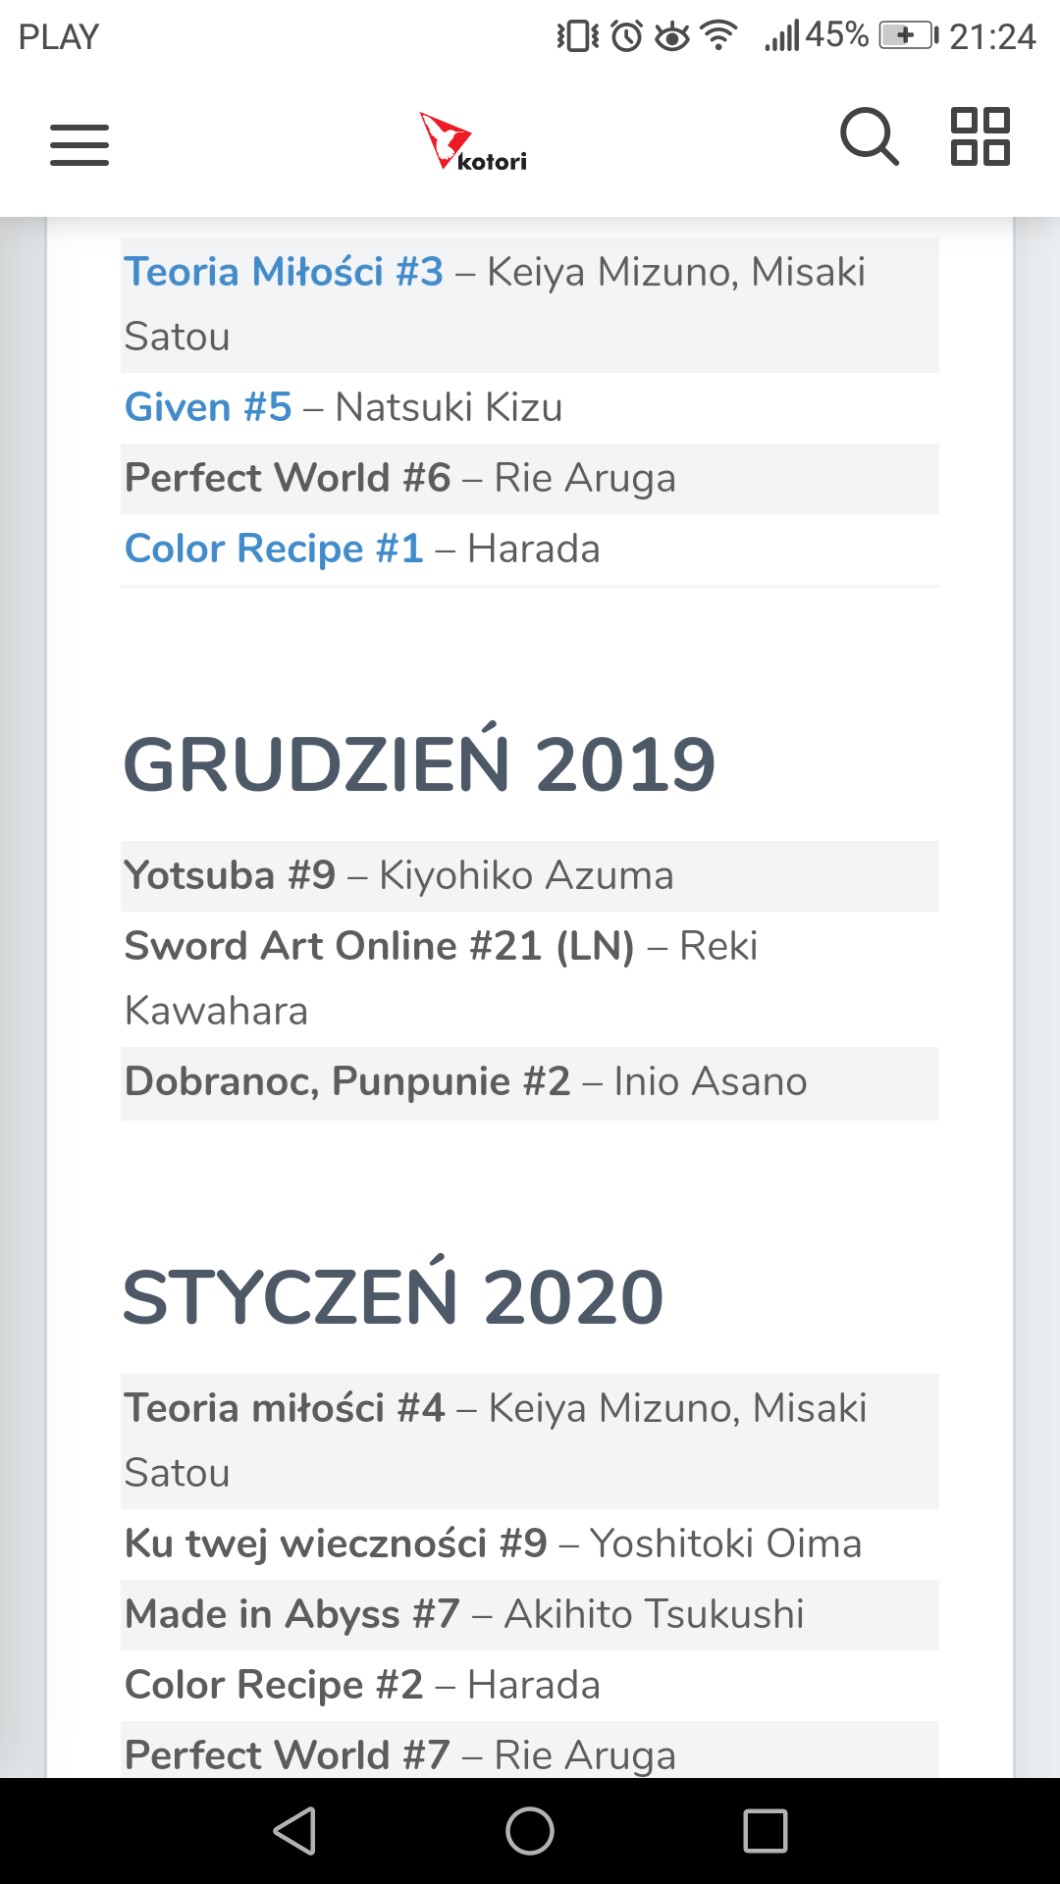Screen dimensions: 1060x1884
Task: Select the STYCZEŃ 2020 heading
Action: click(393, 1297)
